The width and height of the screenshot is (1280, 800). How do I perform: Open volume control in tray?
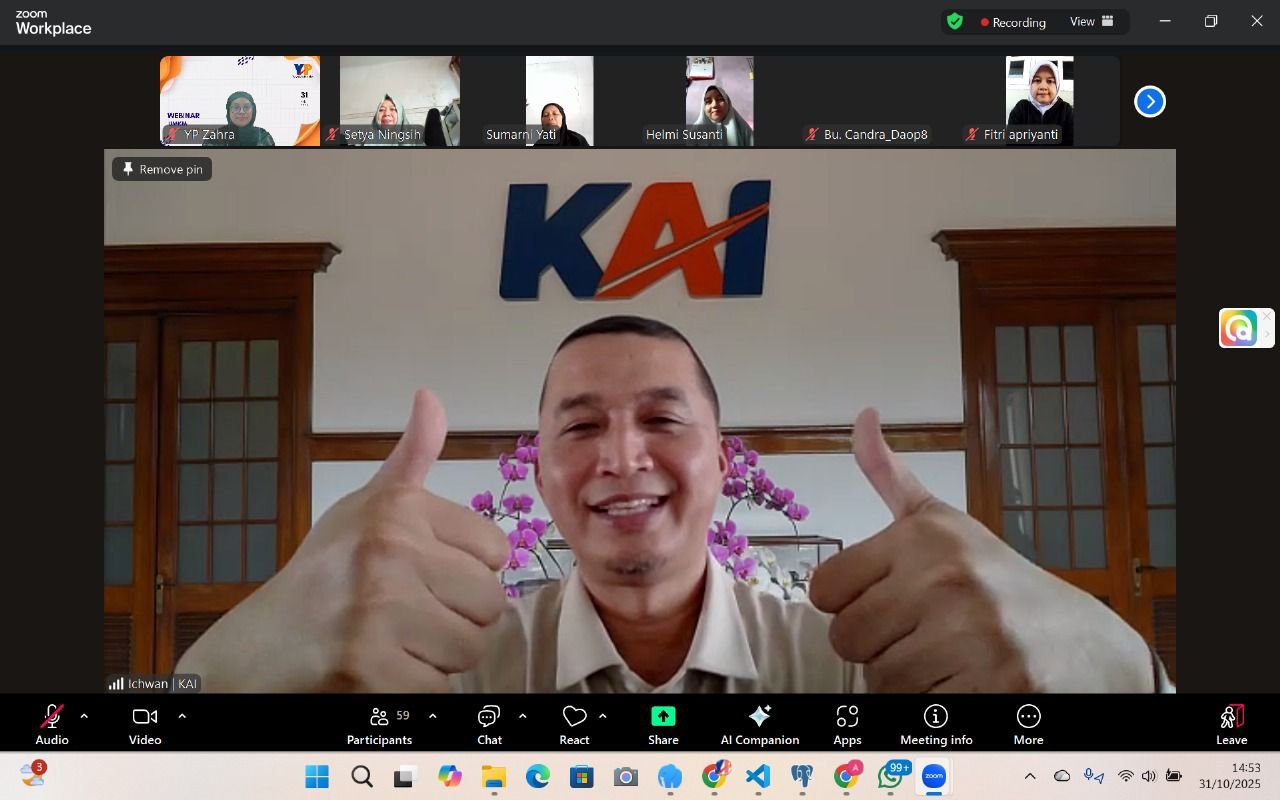1148,777
